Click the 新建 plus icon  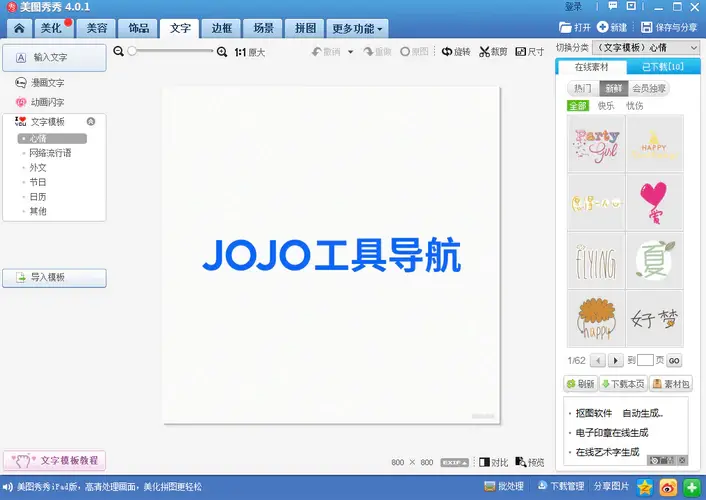602,27
